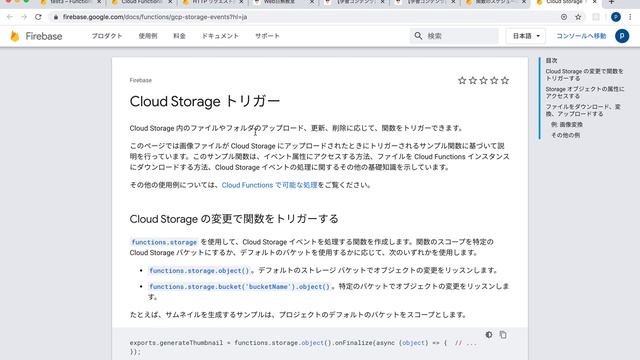
Task: Open the Chrome three-dot menu
Action: (x=630, y=17)
